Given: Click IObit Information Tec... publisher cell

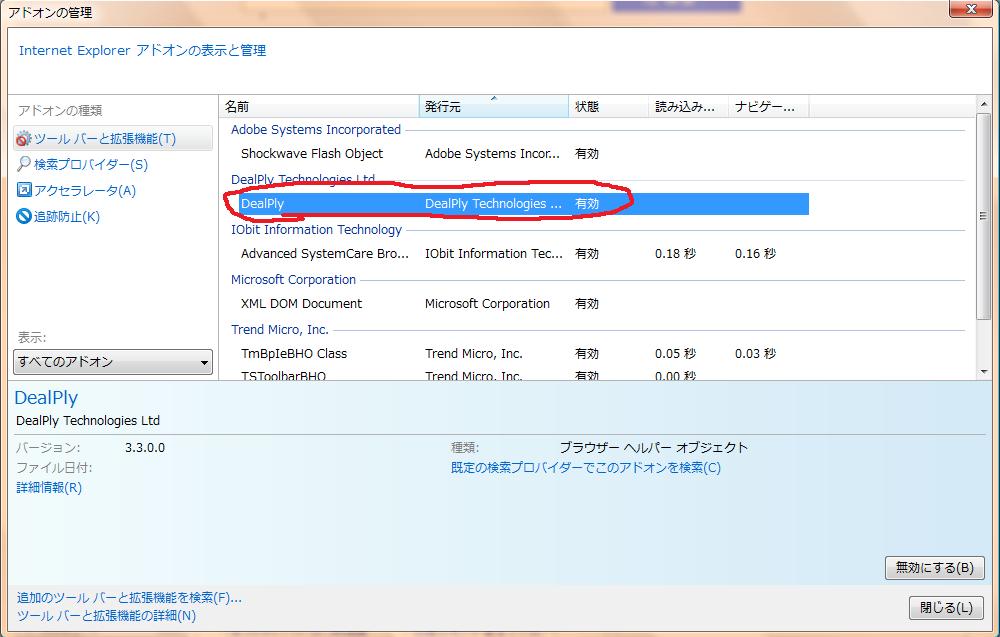Looking at the screenshot, I should (x=494, y=254).
